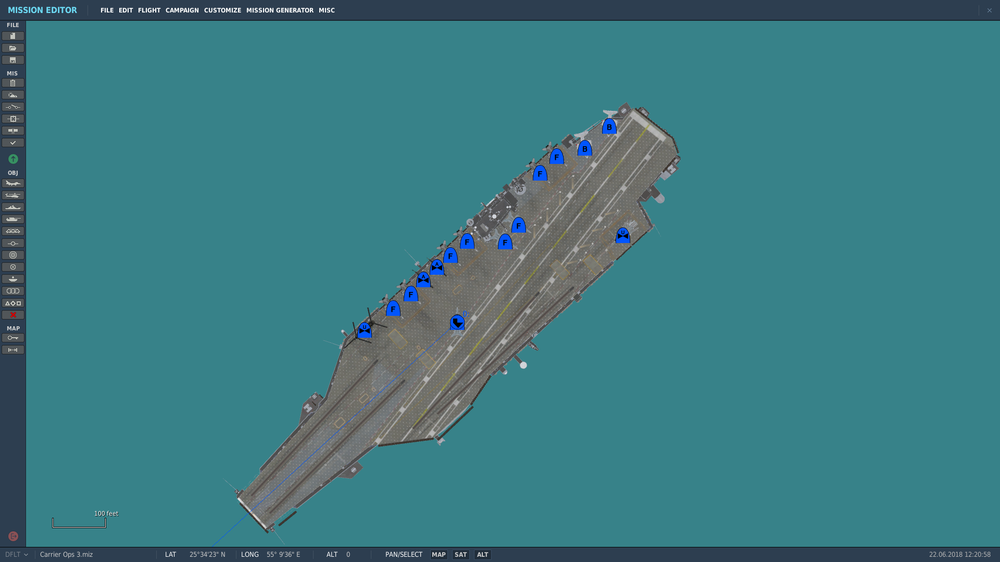Click the longitude value 55° 9'36" E
The width and height of the screenshot is (1000, 562).
(283, 554)
